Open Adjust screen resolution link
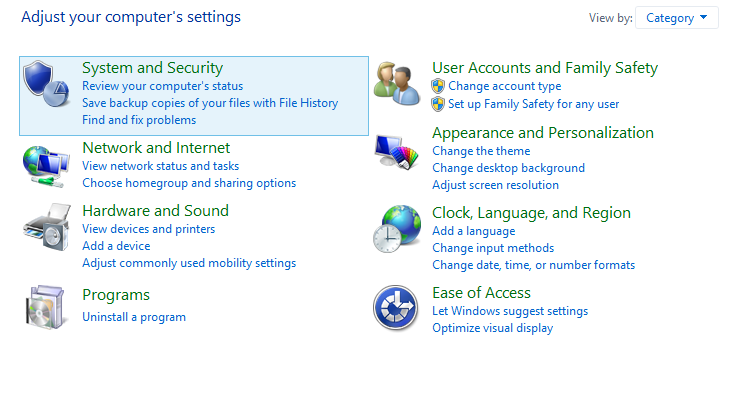The height and width of the screenshot is (399, 732). (495, 185)
